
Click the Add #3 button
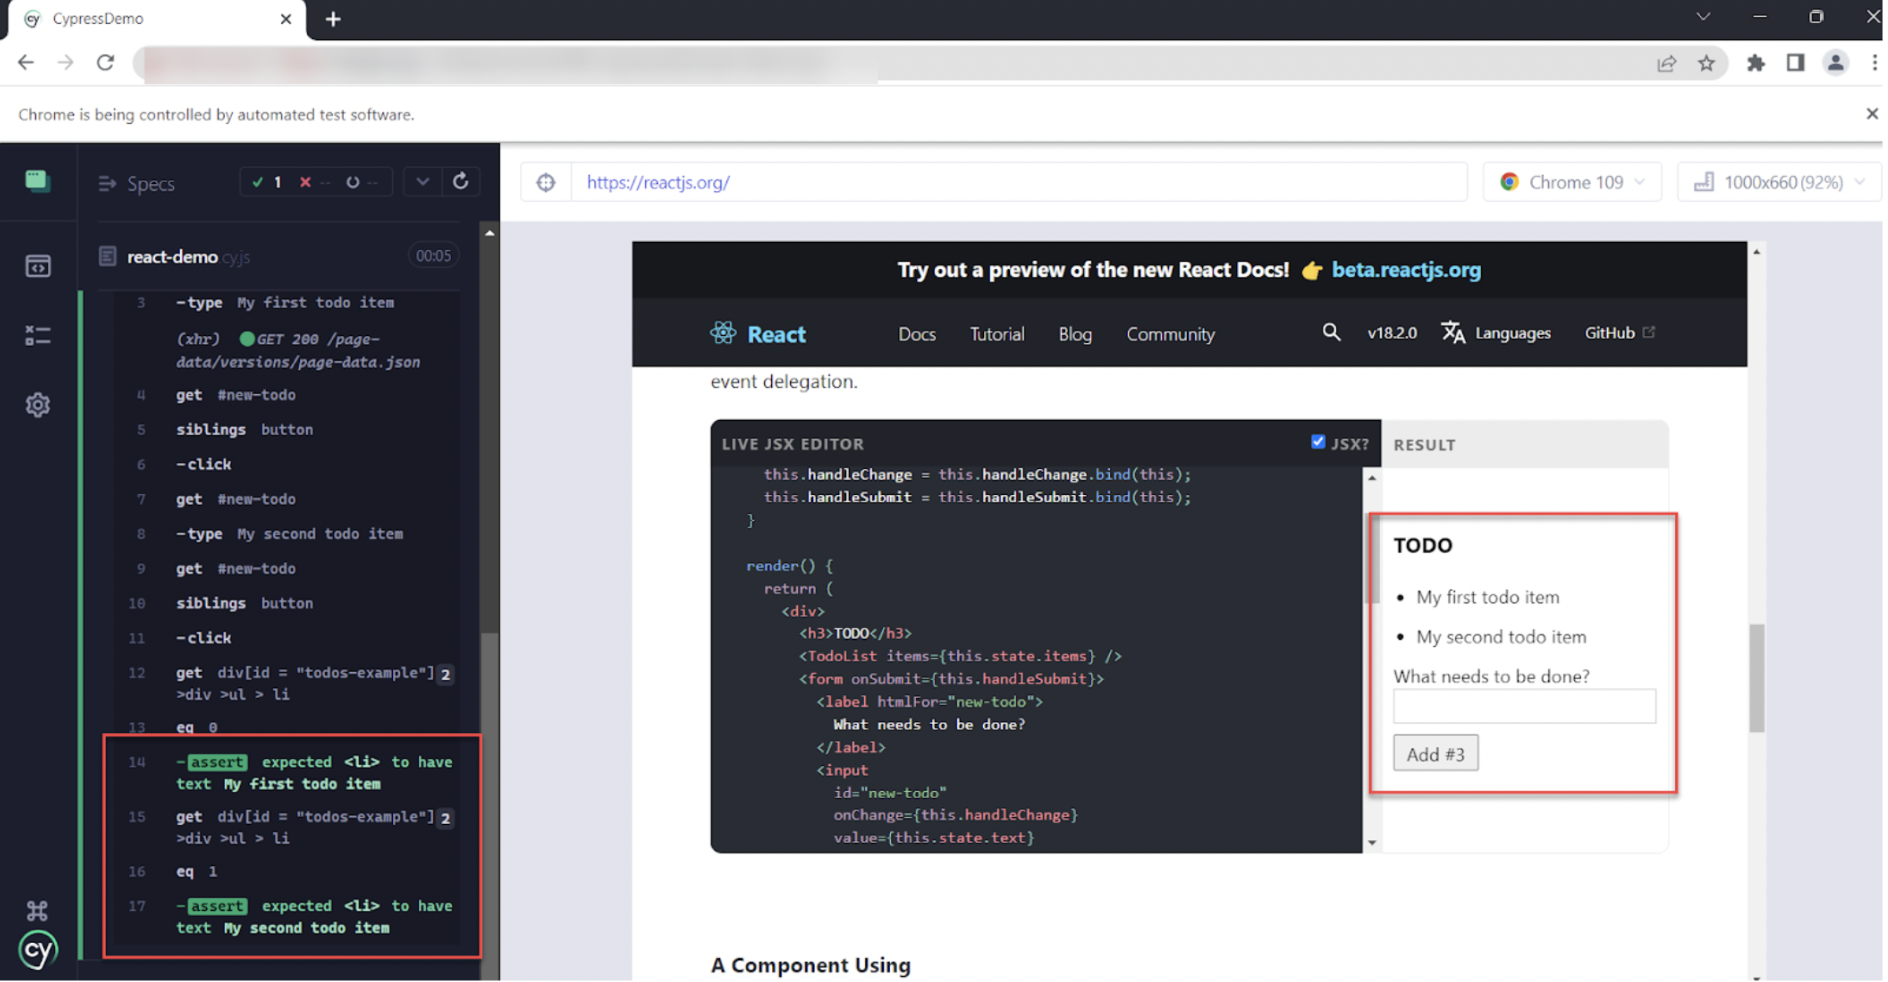tap(1435, 754)
